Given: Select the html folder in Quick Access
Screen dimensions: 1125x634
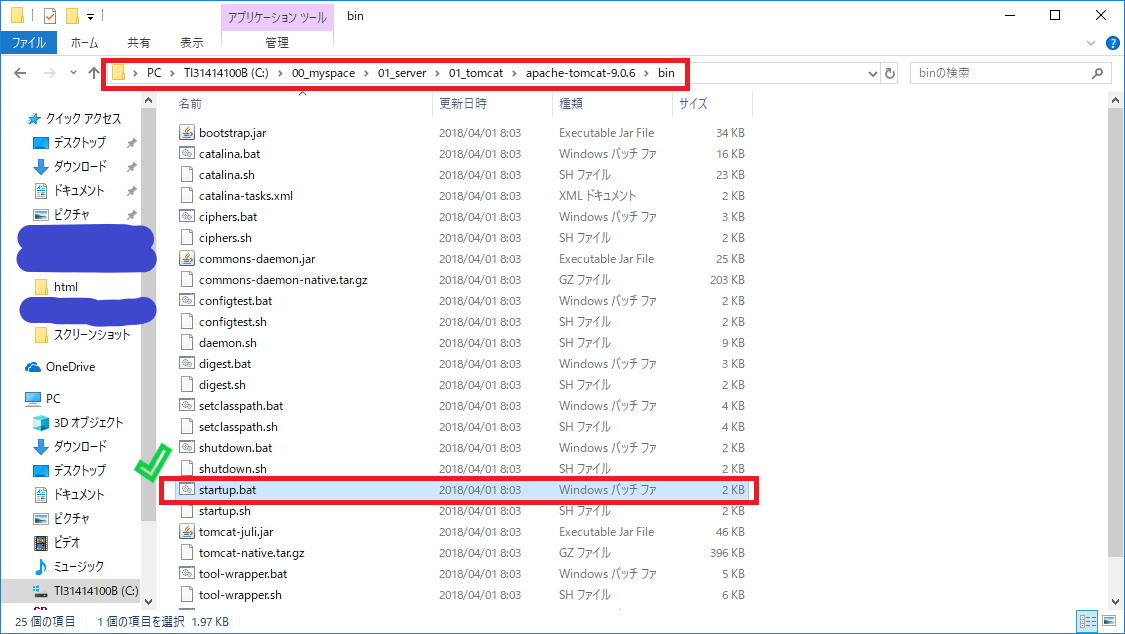Looking at the screenshot, I should click(66, 287).
